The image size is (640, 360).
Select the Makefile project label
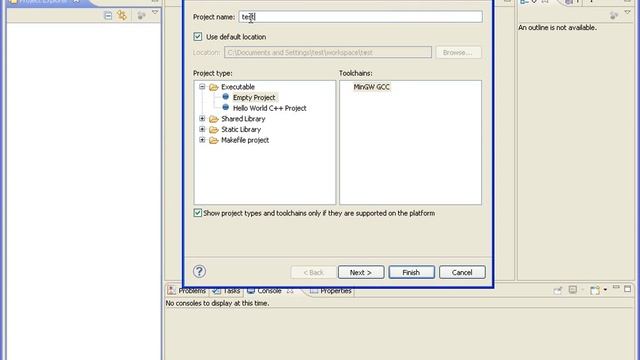click(x=245, y=140)
